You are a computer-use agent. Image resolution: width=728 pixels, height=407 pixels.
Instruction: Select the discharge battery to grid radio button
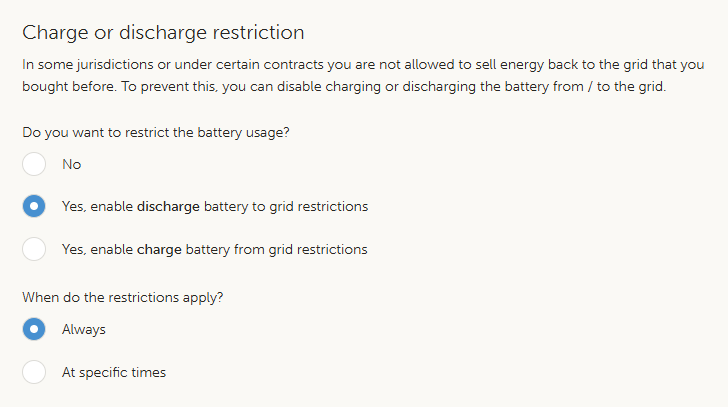click(x=34, y=207)
